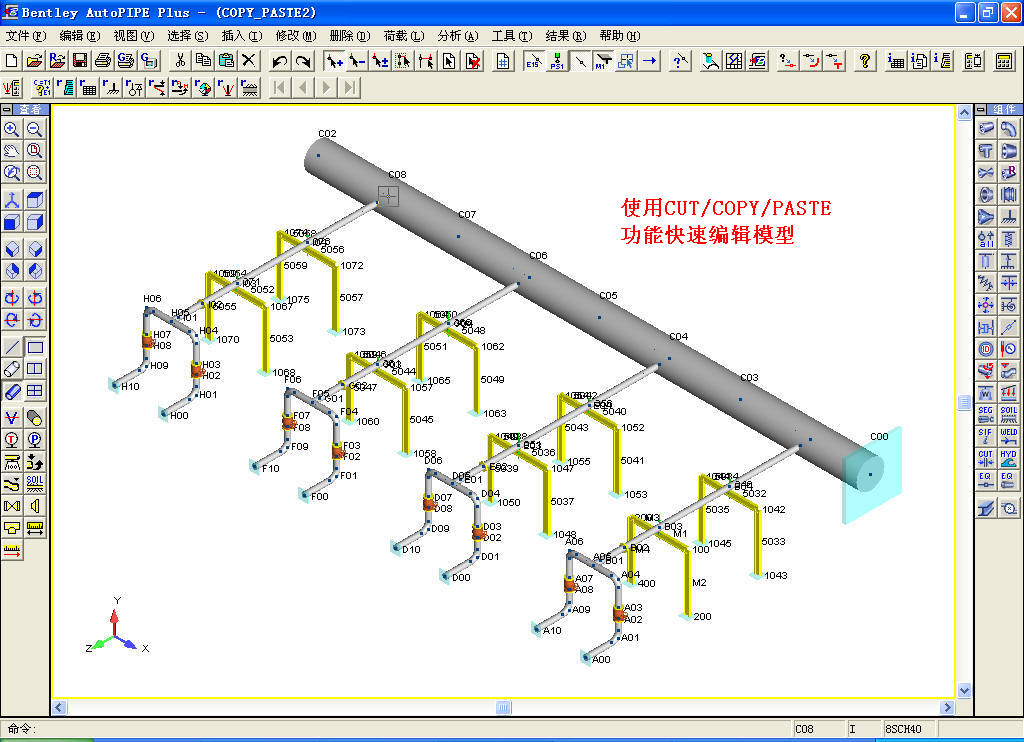1024x742 pixels.
Task: Click the yellow question mark help icon
Action: 865,61
